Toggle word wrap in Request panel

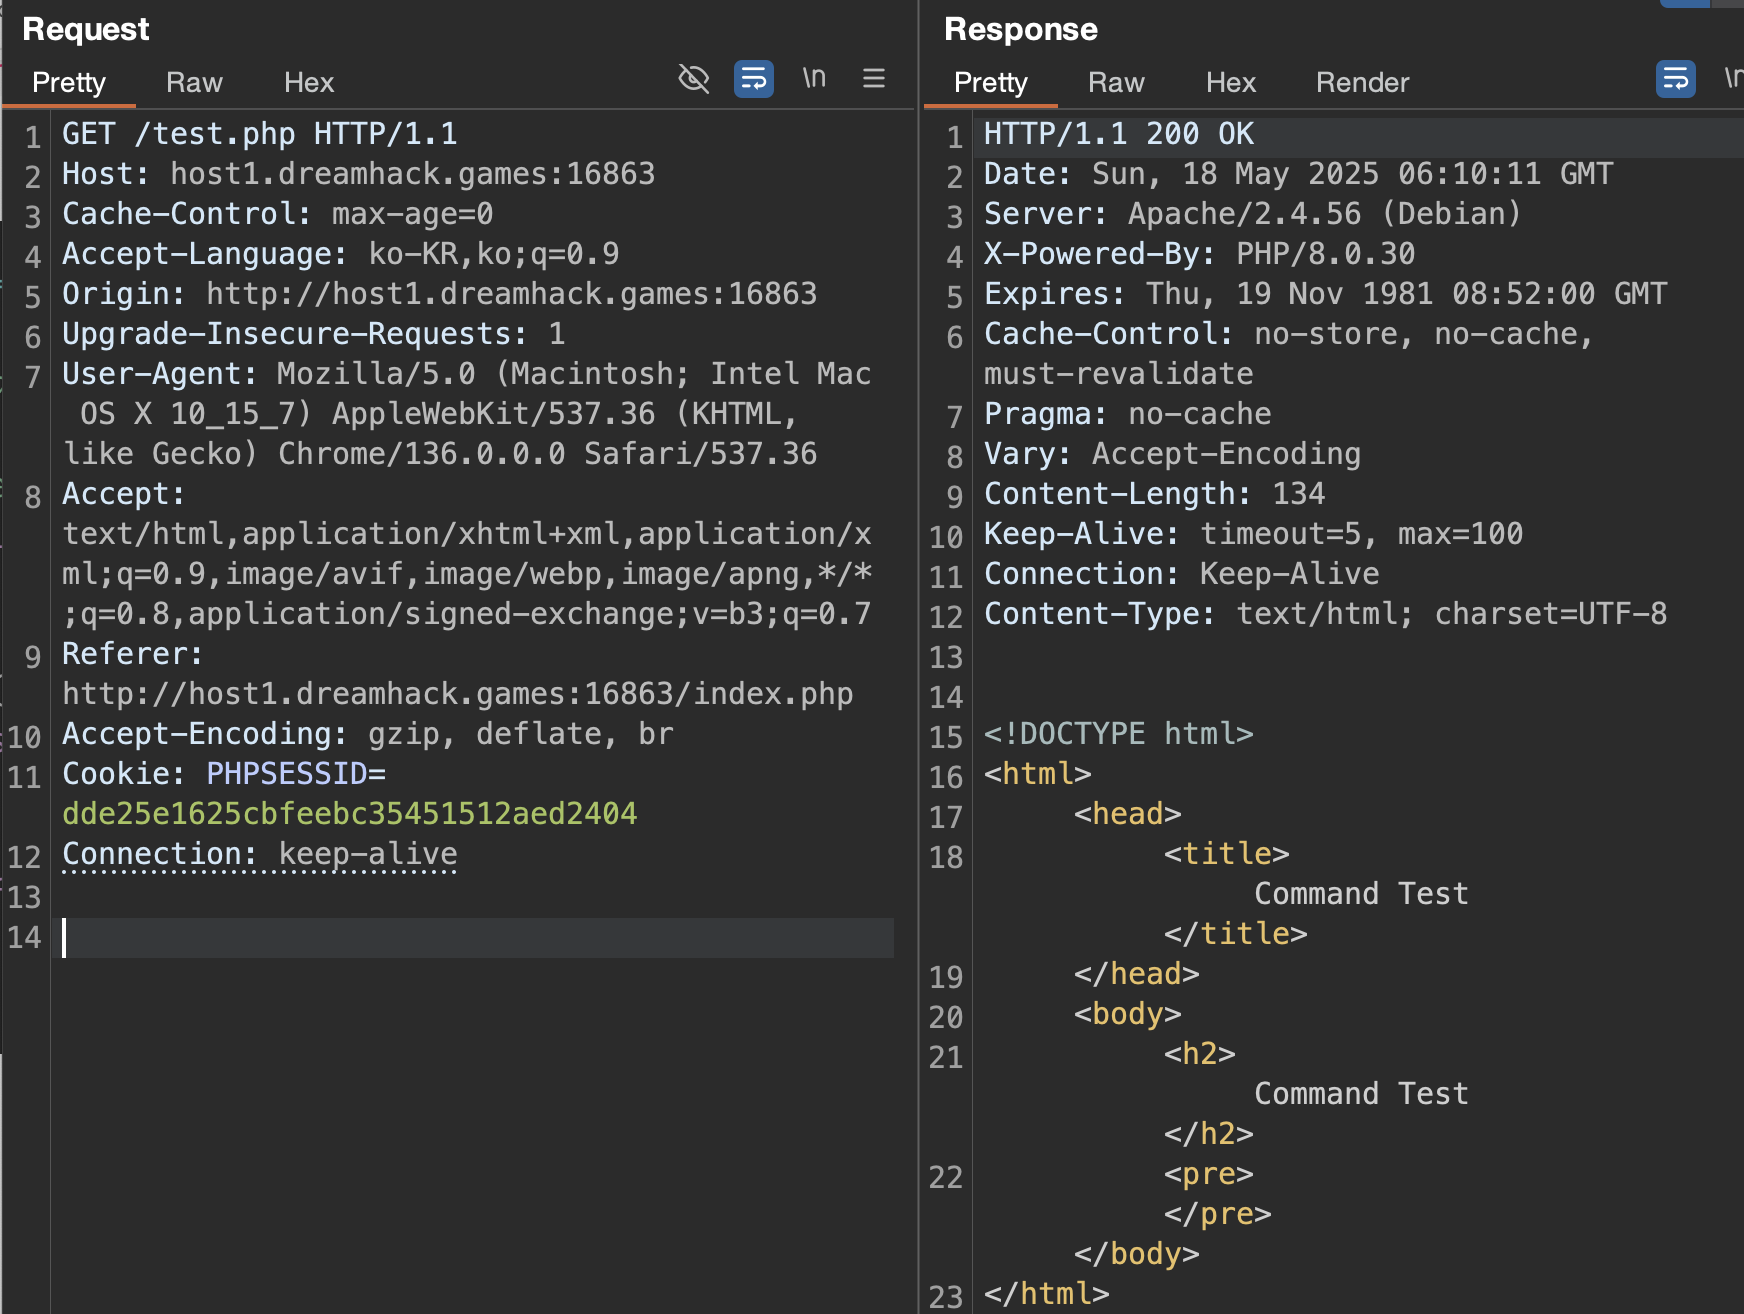pyautogui.click(x=753, y=78)
